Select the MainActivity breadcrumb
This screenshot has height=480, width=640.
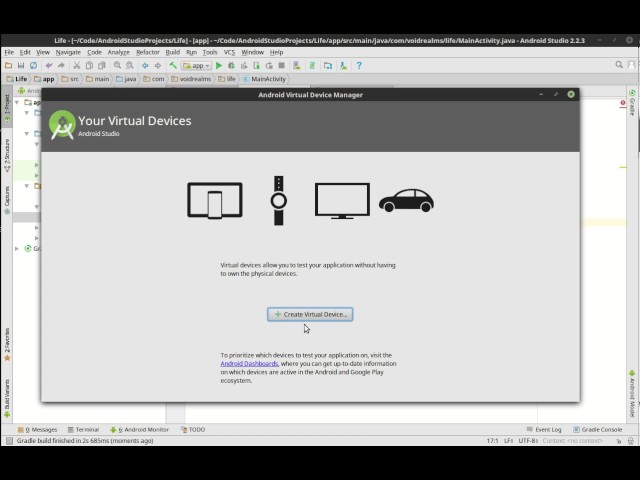pos(264,79)
